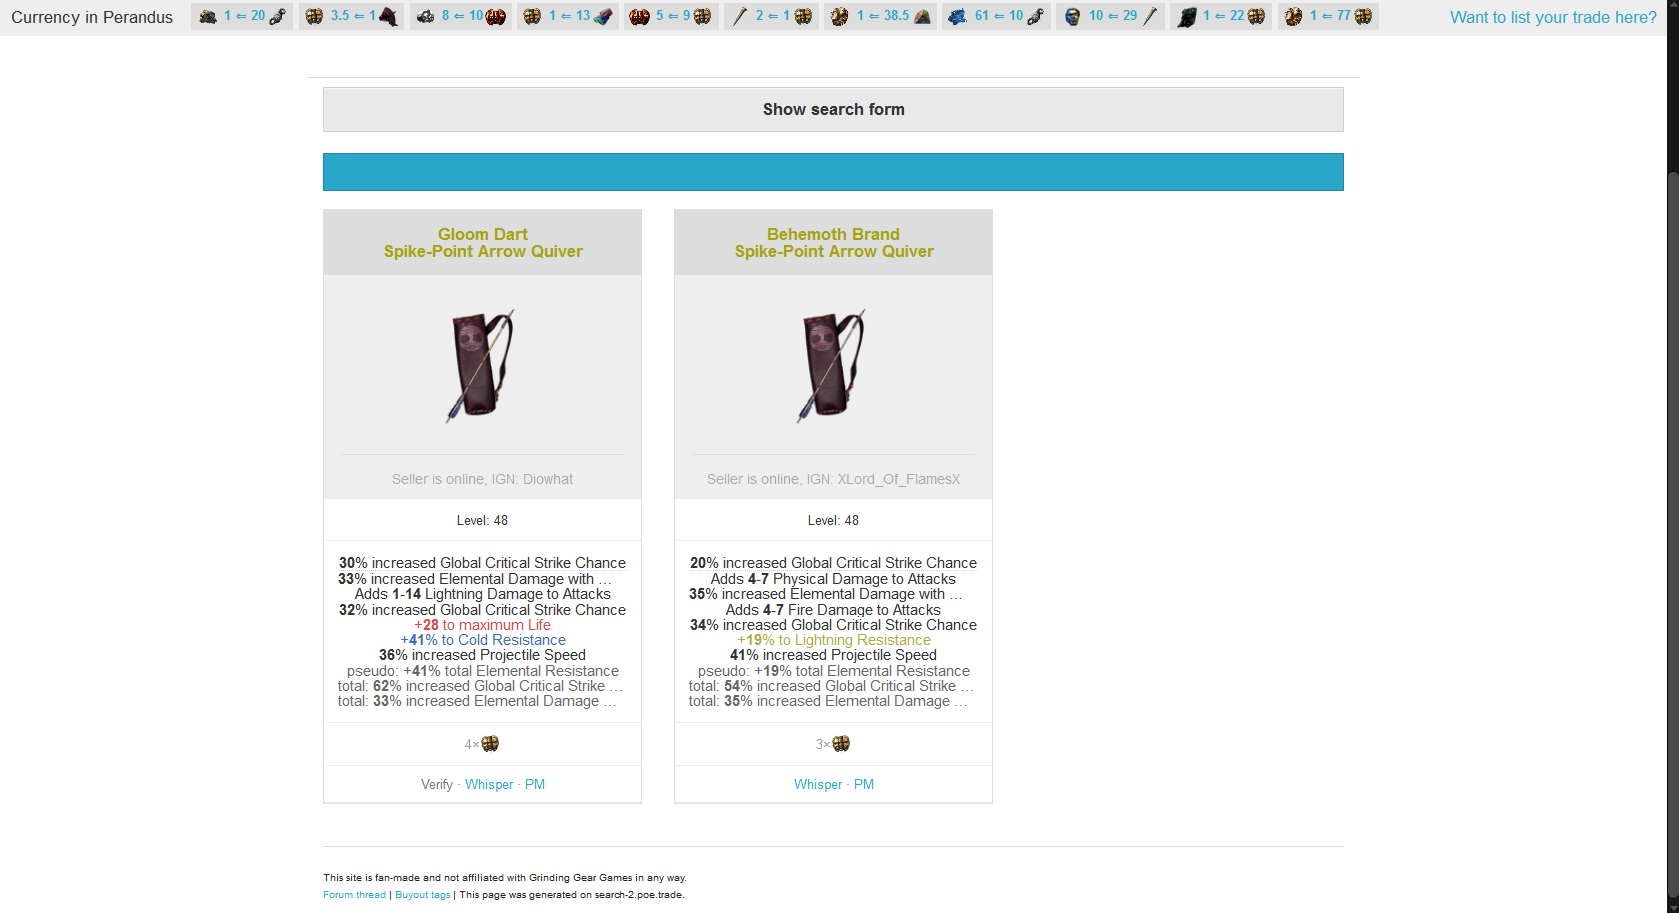Open the 1 ⇐ 13 currency offer

click(568, 16)
